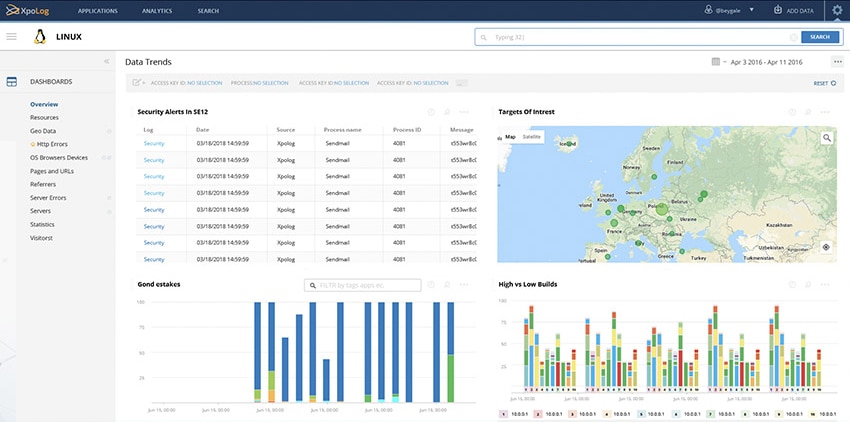Toggle legend entry number 10
Screen dimensions: 850x422
point(823,414)
